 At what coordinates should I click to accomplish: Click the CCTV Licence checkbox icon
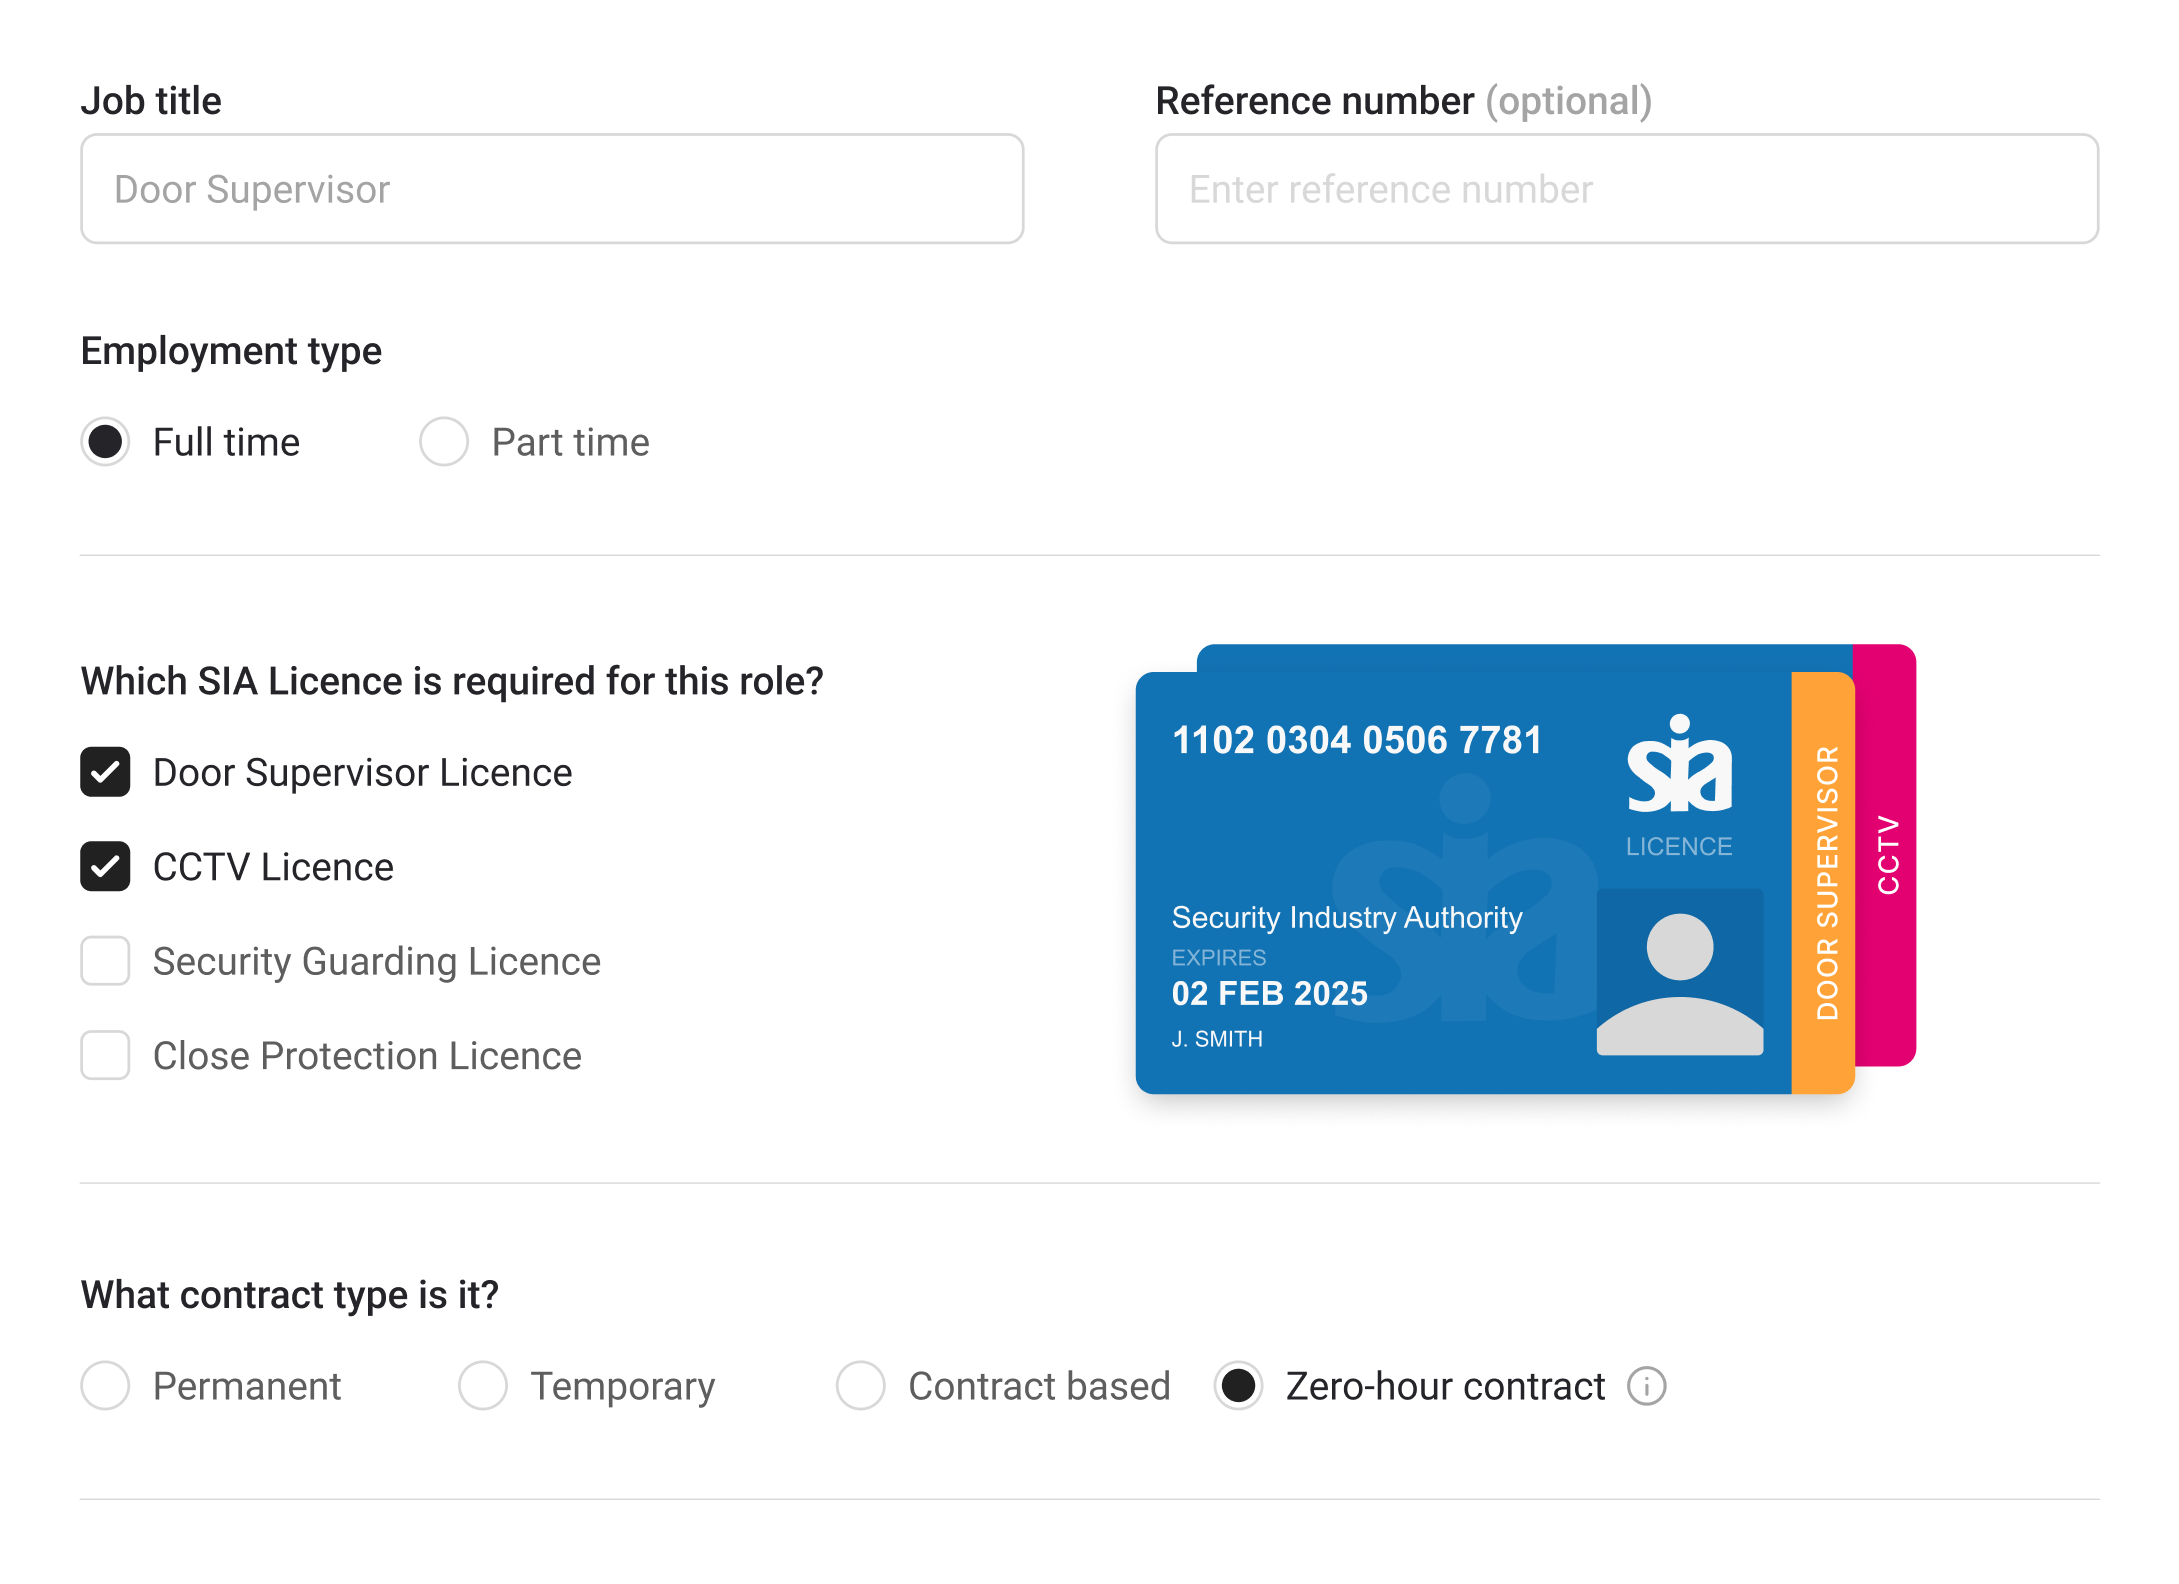coord(105,866)
